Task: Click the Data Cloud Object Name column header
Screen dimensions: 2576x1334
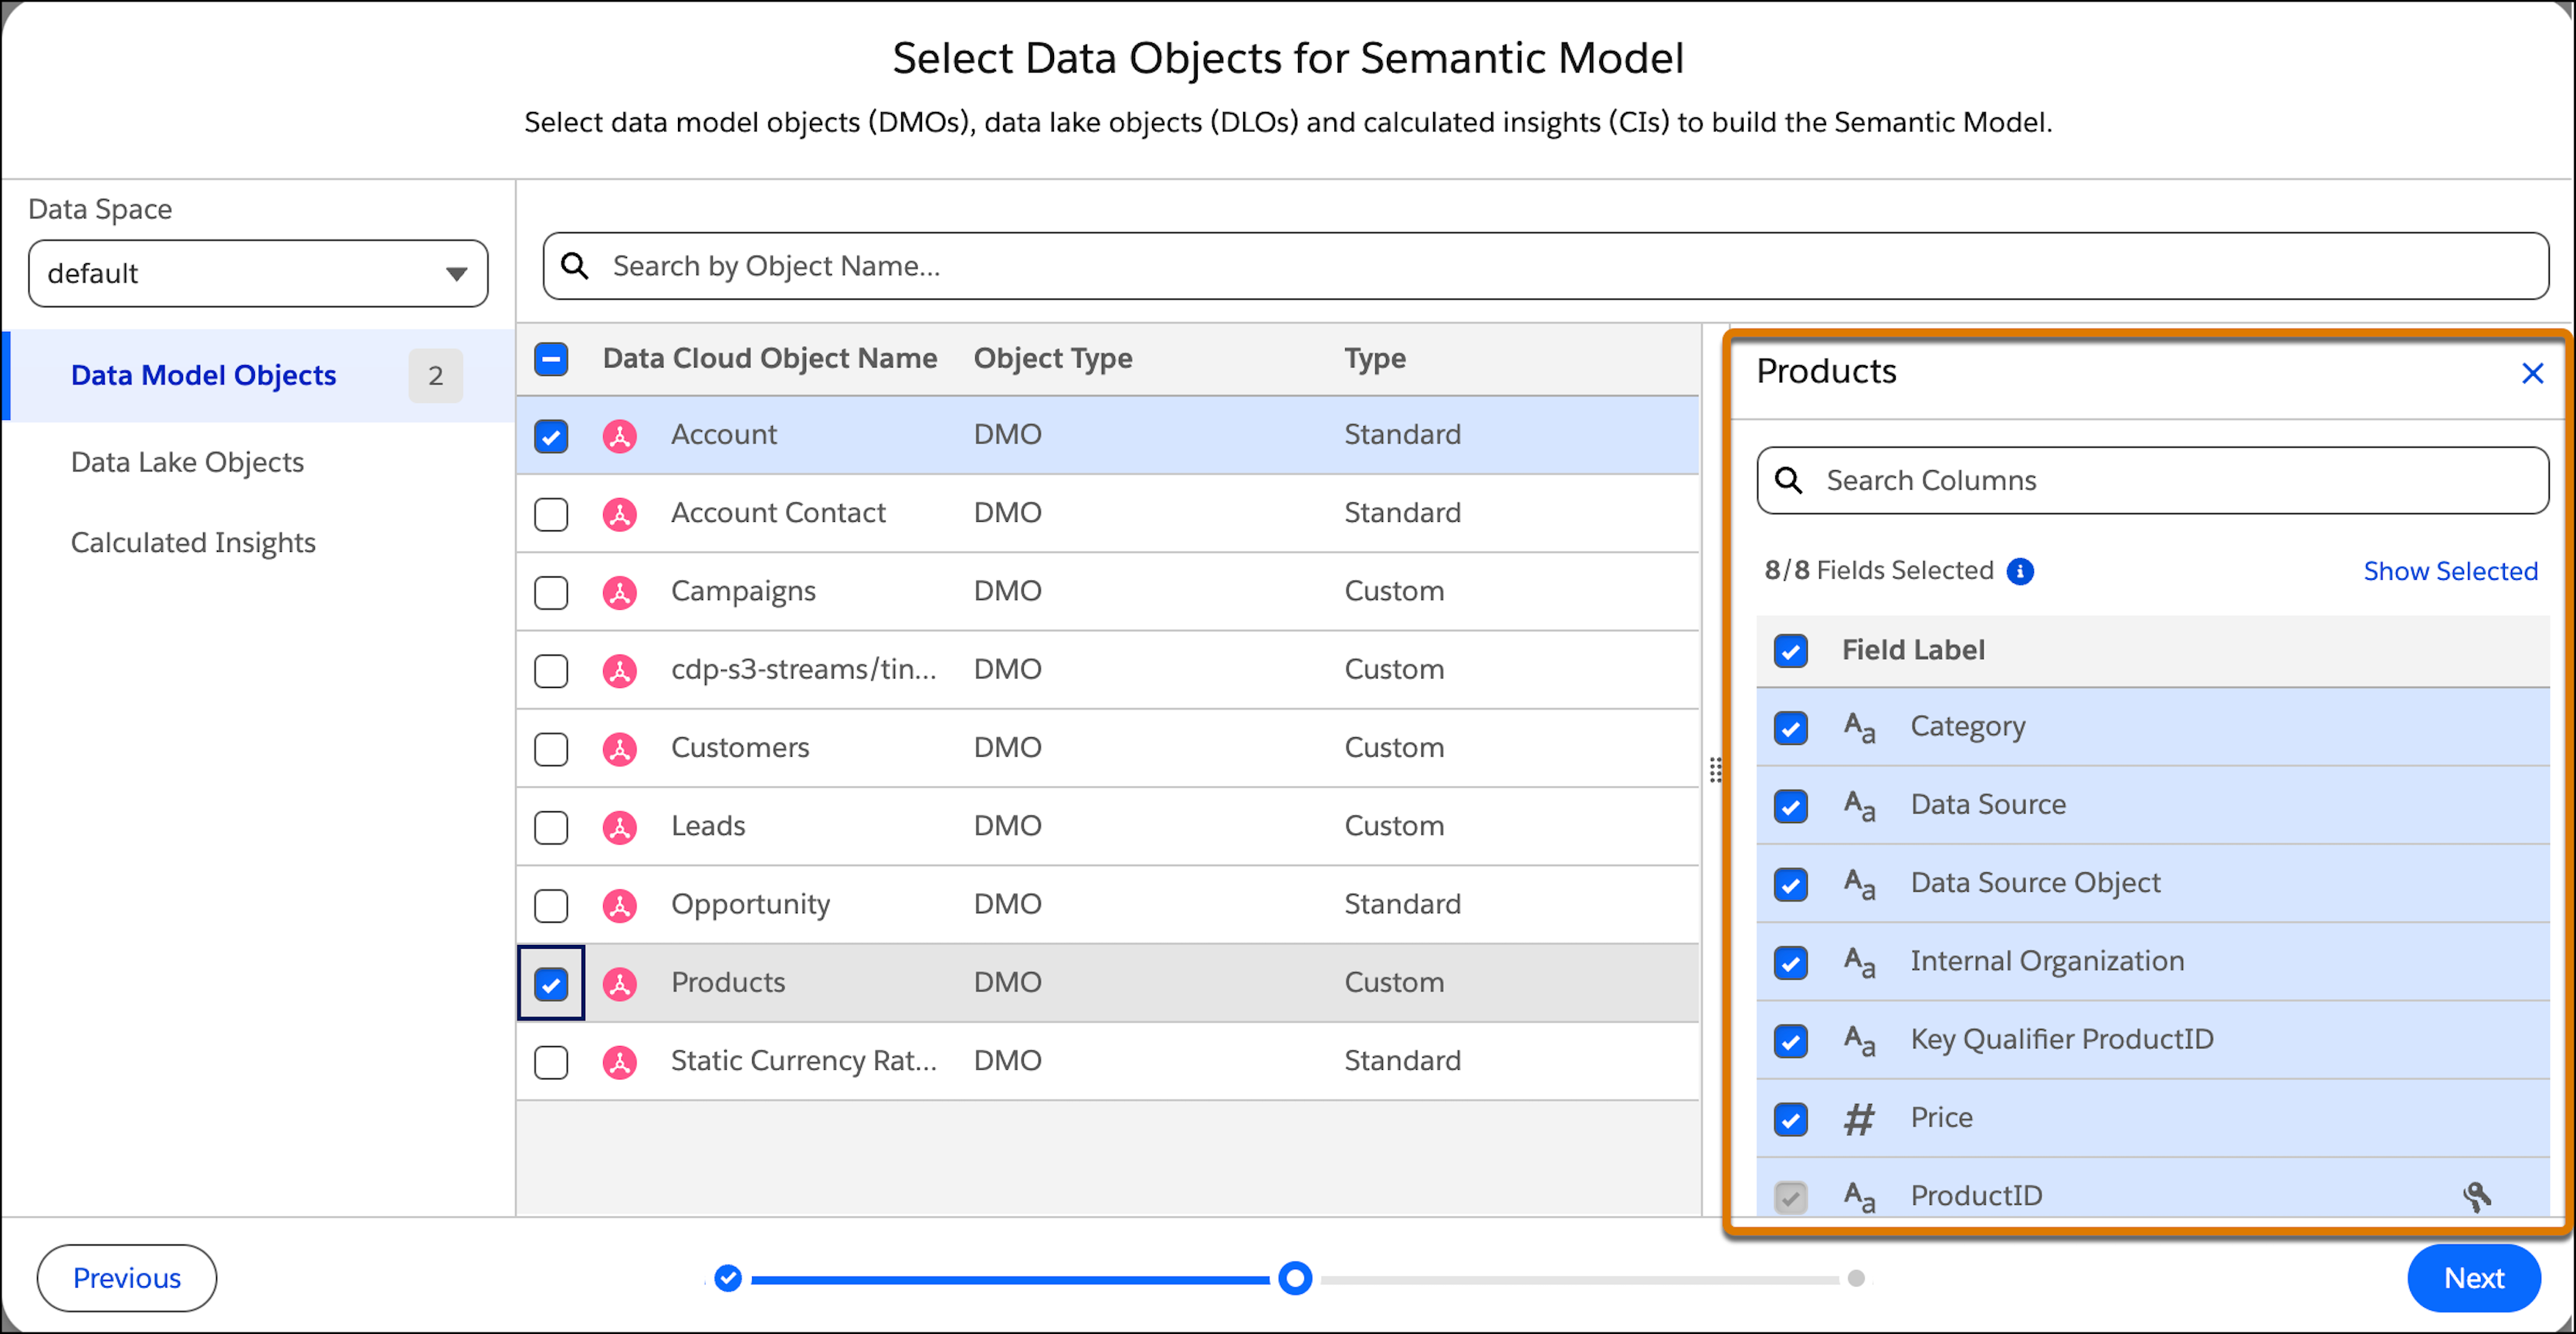Action: (770, 358)
